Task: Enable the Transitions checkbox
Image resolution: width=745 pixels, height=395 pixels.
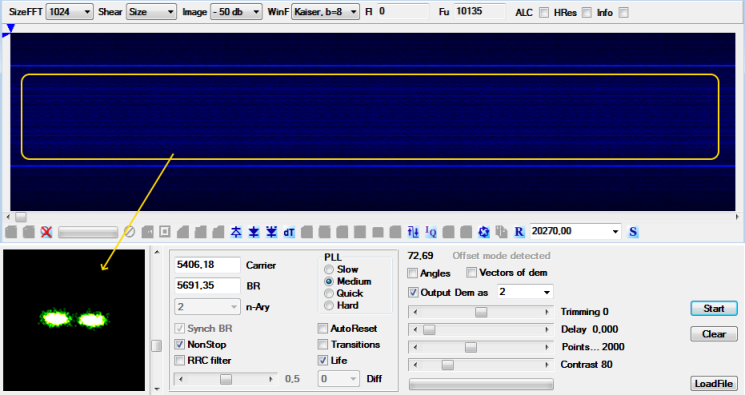Action: click(x=323, y=345)
